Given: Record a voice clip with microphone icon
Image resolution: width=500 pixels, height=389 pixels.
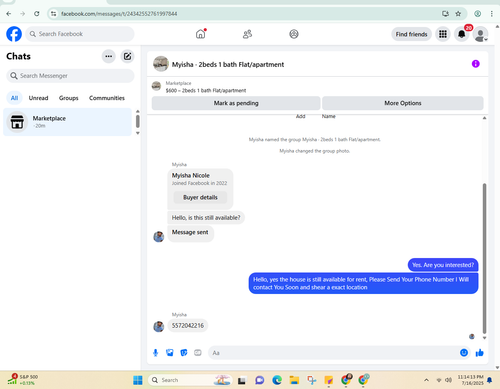Looking at the screenshot, I should tap(155, 353).
